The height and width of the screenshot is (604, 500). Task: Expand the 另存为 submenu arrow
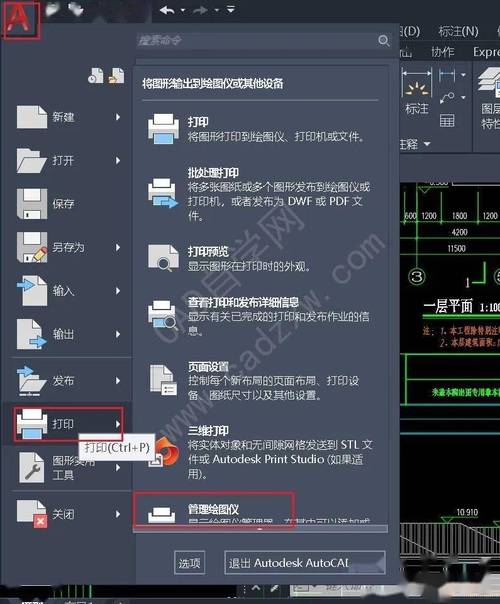[x=118, y=247]
